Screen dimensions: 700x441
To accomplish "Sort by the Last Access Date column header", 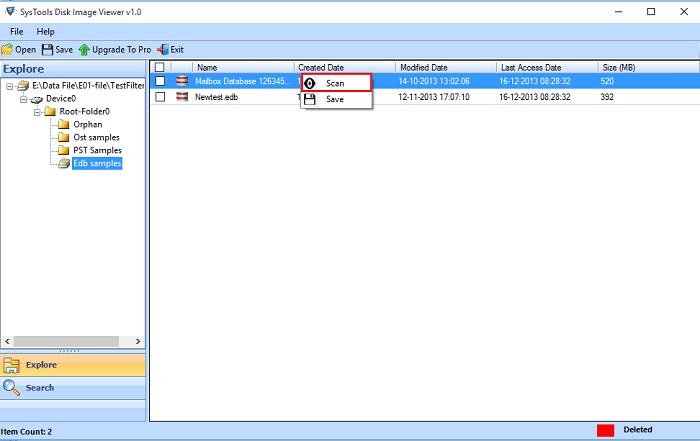I will (x=547, y=67).
